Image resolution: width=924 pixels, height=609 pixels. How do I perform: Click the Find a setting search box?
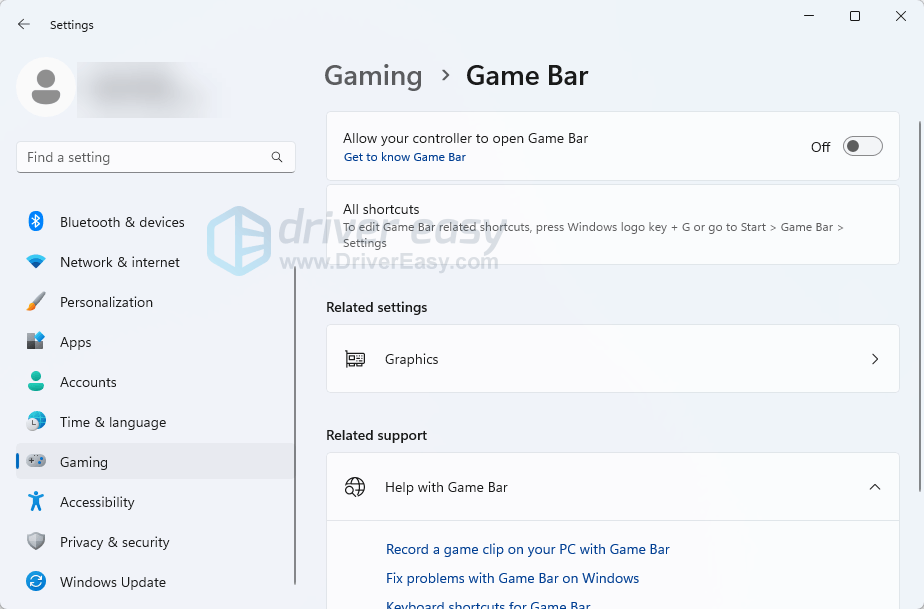[145, 157]
